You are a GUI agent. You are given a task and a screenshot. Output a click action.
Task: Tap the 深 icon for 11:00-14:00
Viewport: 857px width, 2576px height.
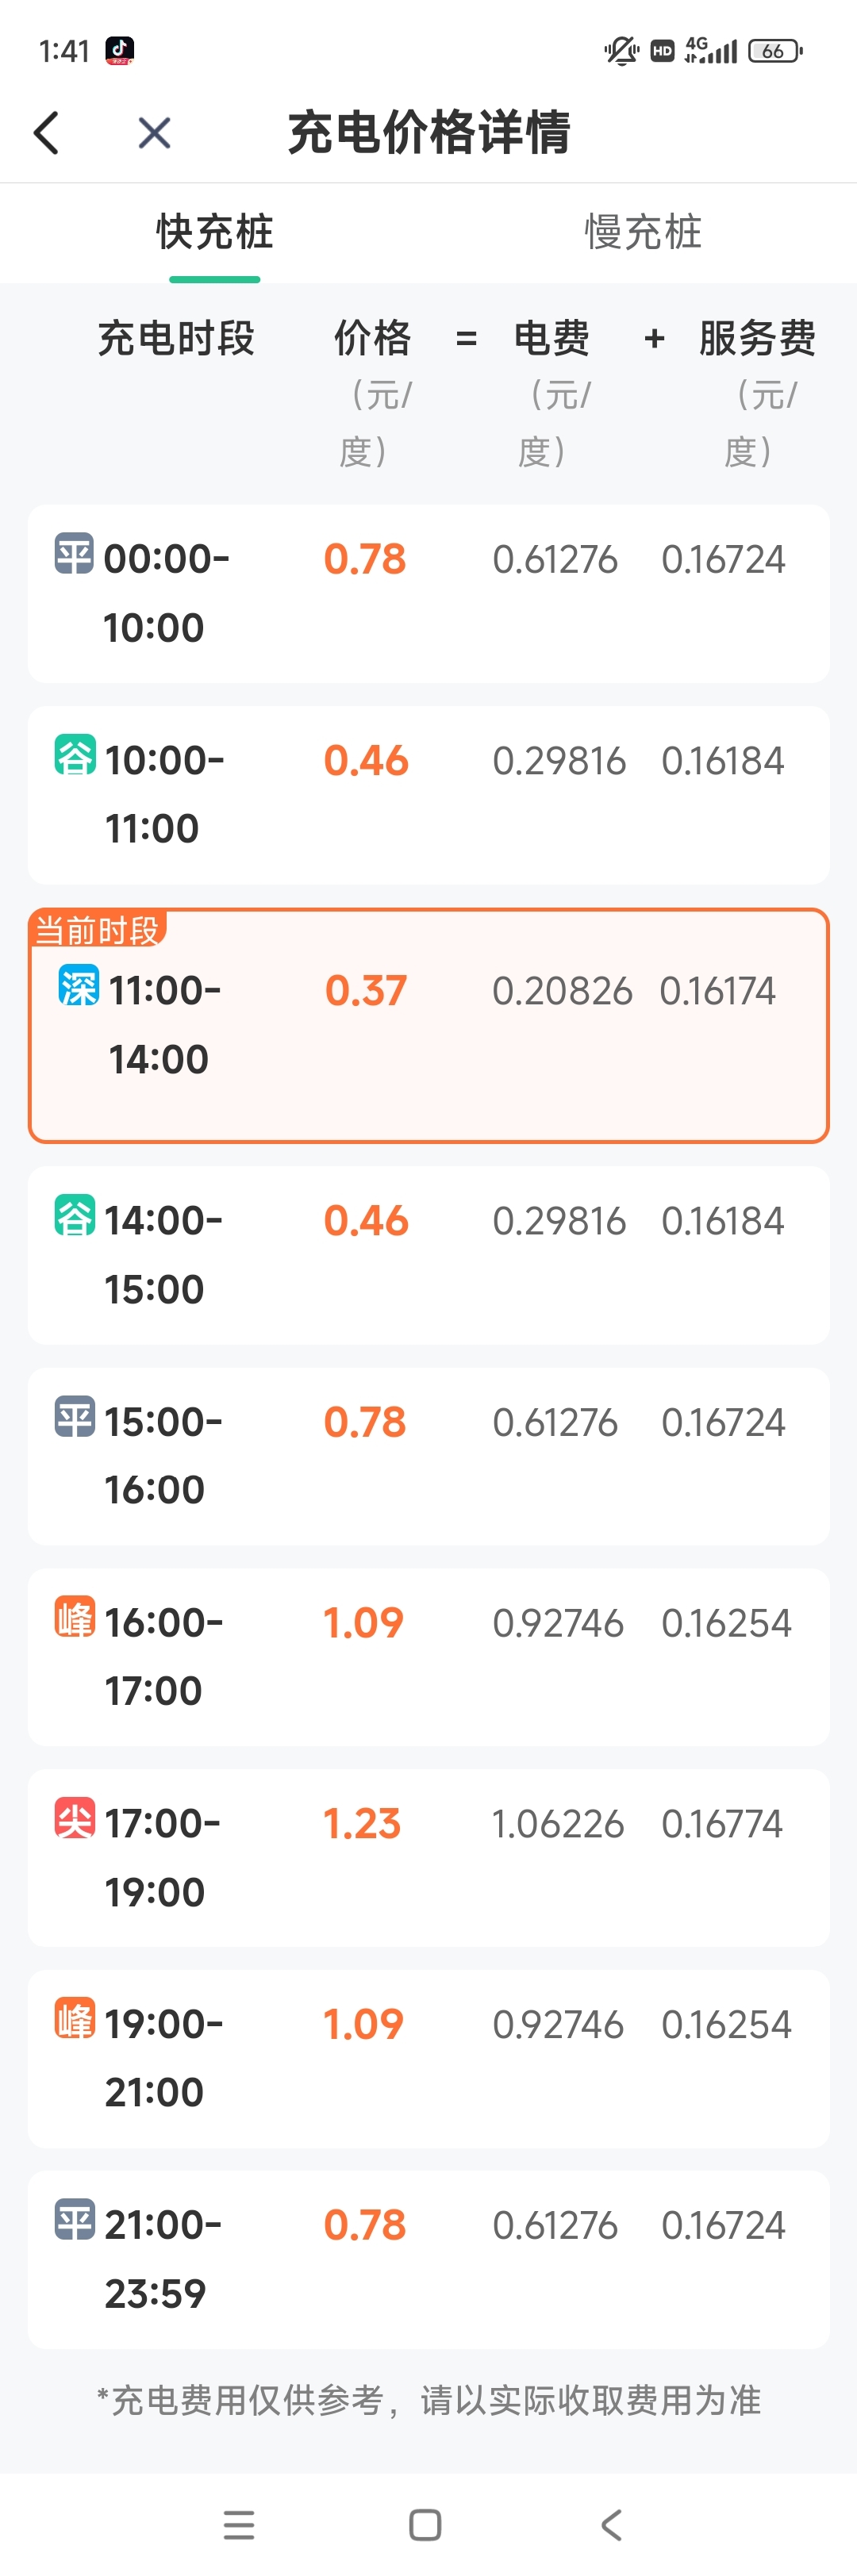[79, 986]
